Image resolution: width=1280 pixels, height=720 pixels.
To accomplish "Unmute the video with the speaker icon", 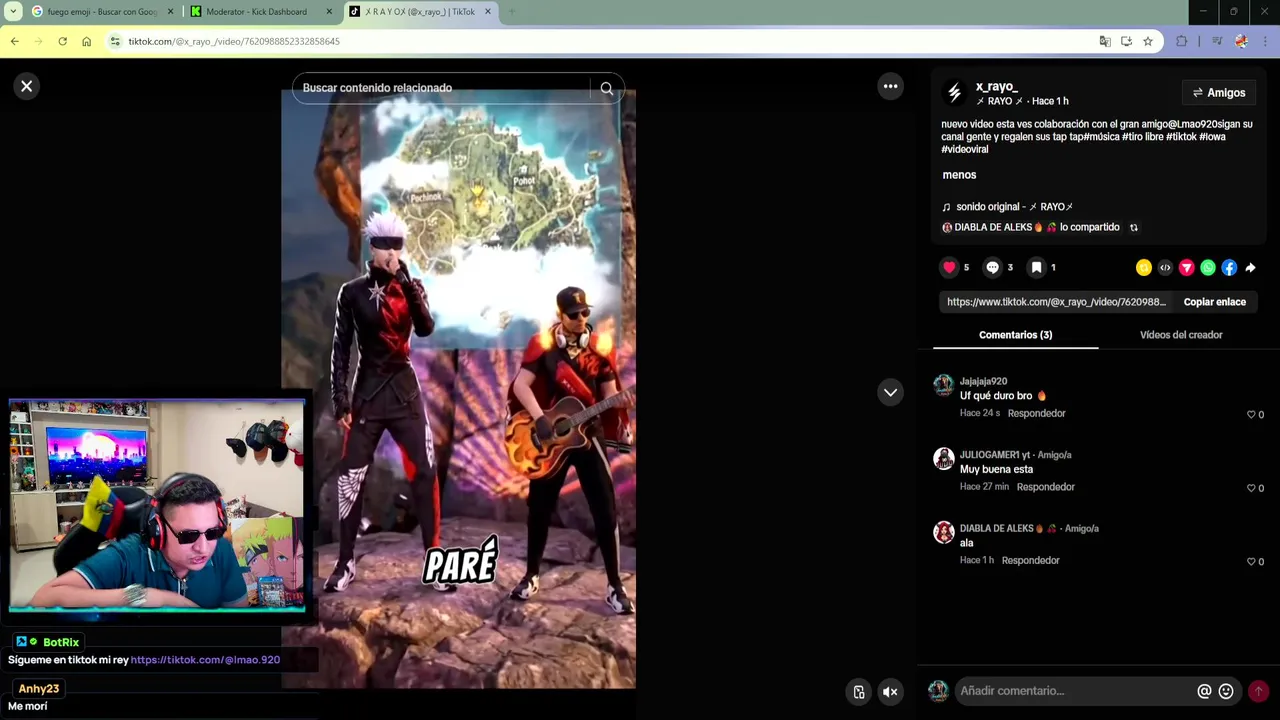I will (x=890, y=692).
